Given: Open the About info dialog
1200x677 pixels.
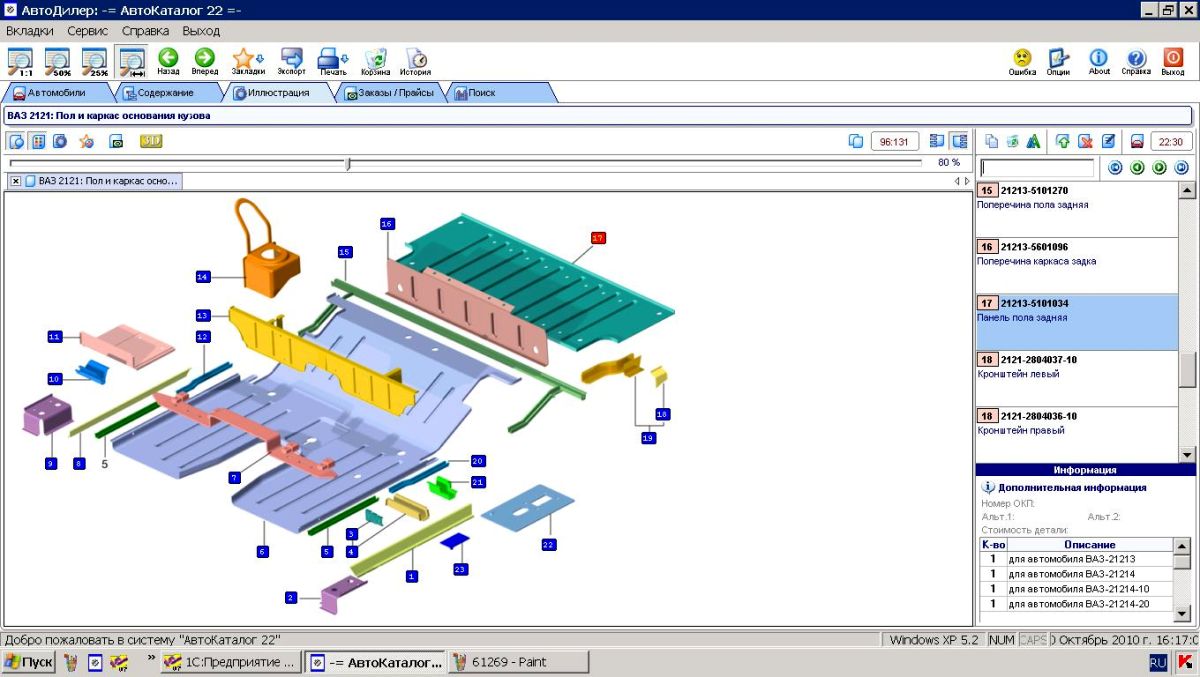Looking at the screenshot, I should (x=1099, y=62).
